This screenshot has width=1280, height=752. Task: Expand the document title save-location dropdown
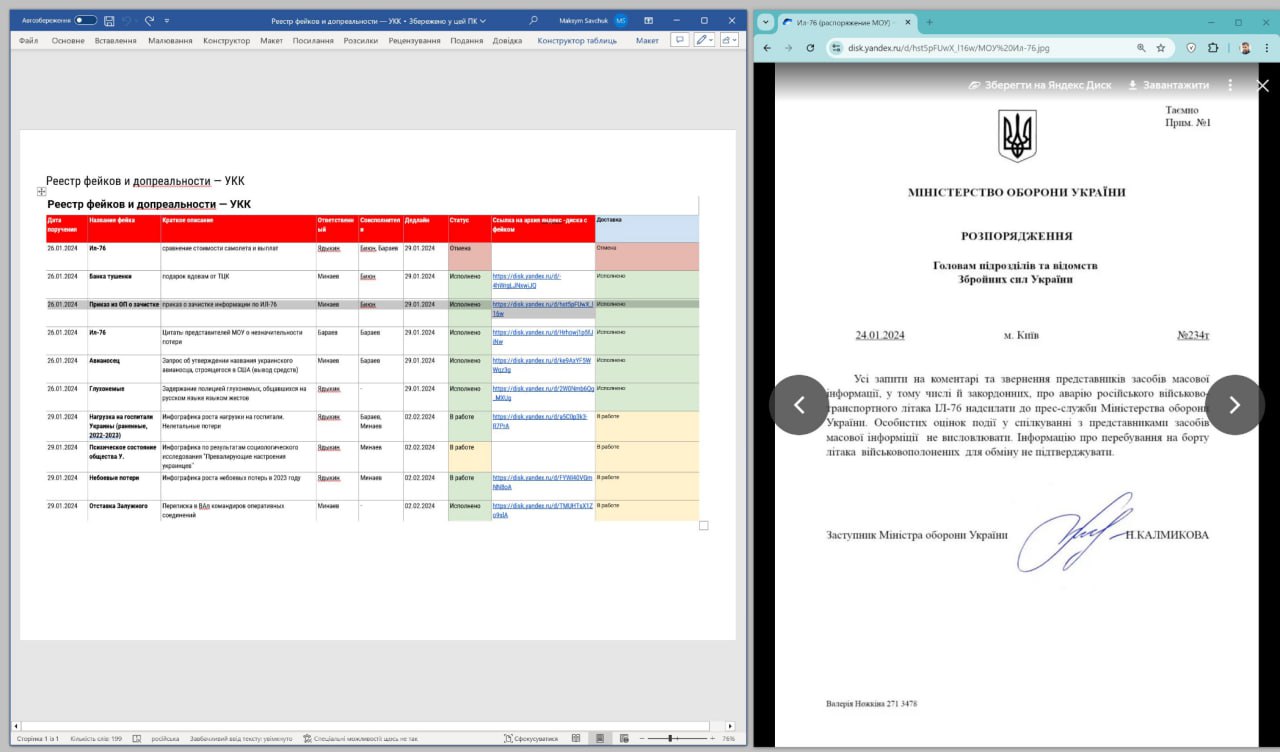pyautogui.click(x=483, y=21)
